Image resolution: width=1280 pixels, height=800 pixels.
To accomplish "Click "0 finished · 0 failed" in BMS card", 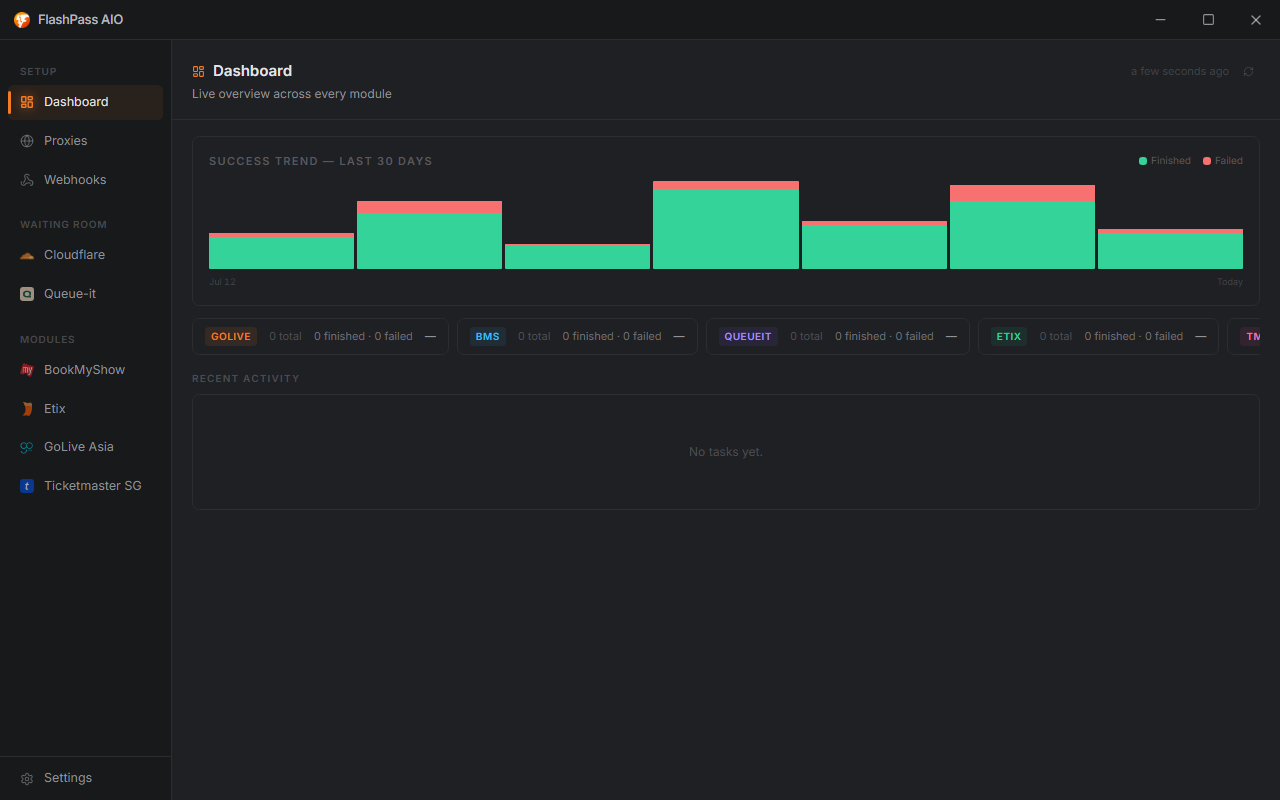I will 612,337.
